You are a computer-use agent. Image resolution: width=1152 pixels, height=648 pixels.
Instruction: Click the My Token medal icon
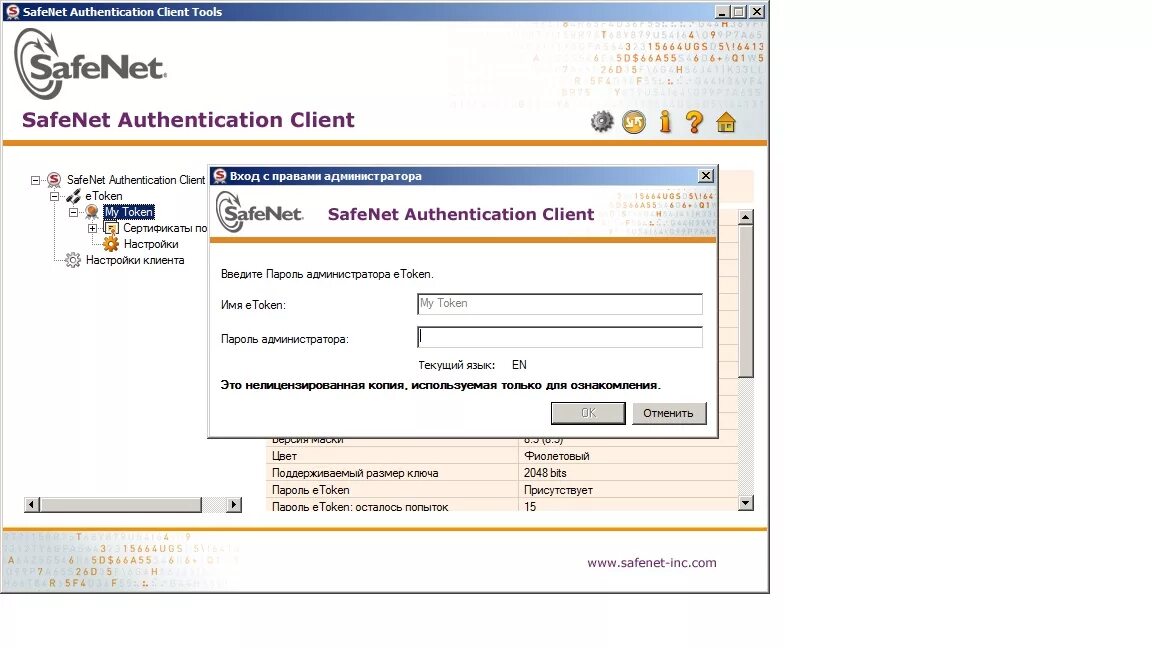pos(92,212)
